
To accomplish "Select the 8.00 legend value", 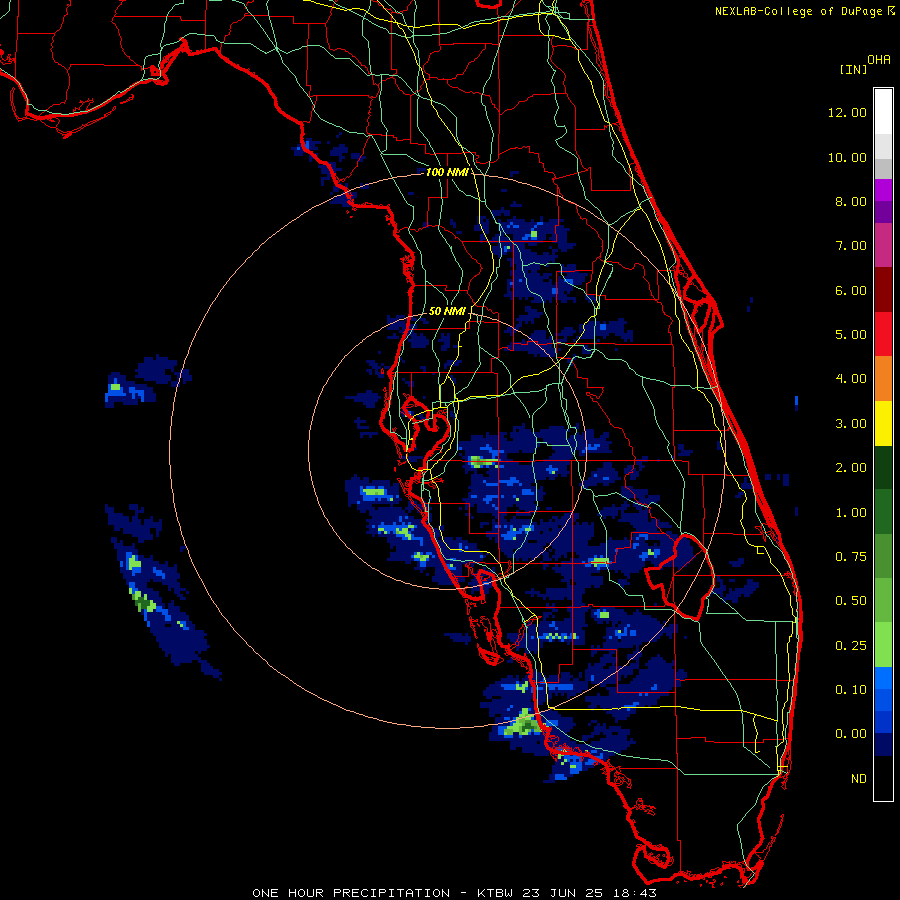I will coord(851,201).
